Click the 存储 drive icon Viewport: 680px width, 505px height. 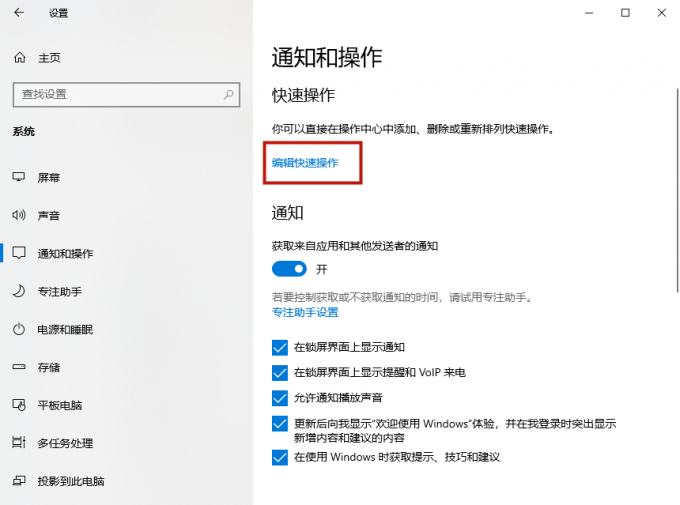click(x=19, y=367)
